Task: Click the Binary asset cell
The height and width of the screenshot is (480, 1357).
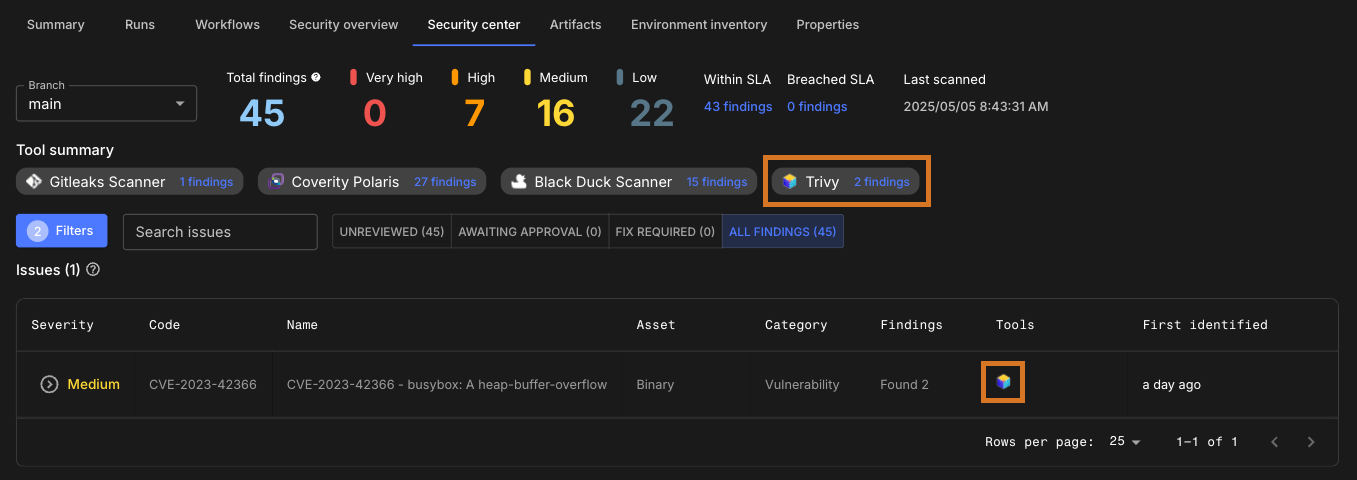Action: (655, 384)
